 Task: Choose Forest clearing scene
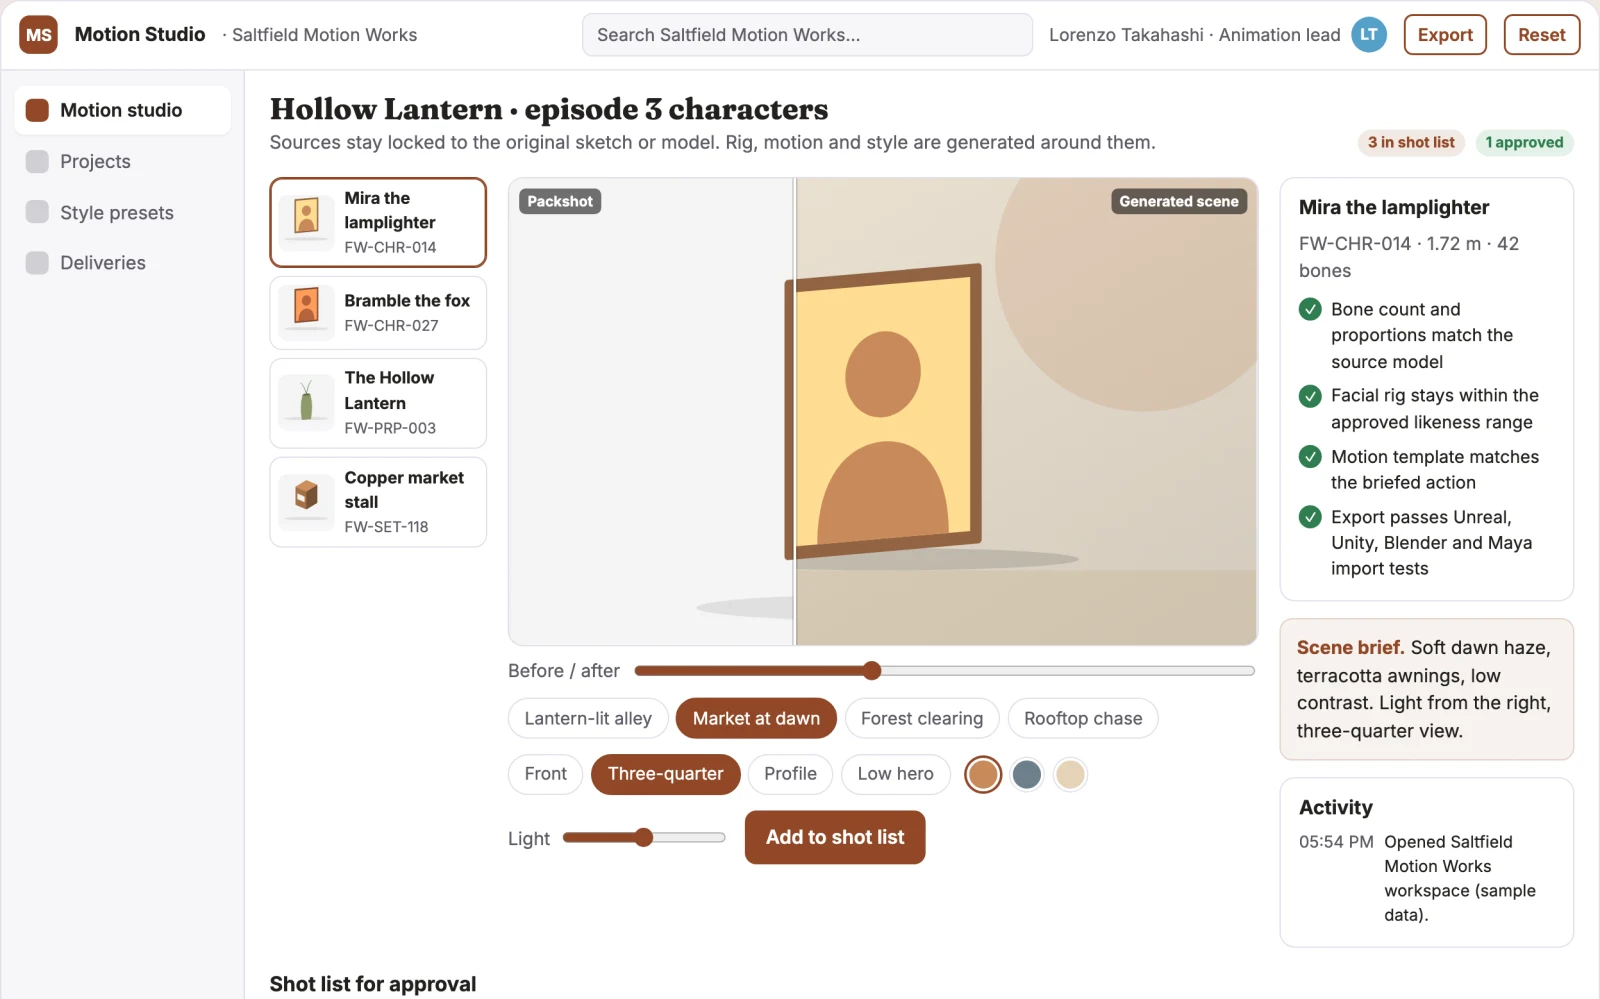point(922,718)
